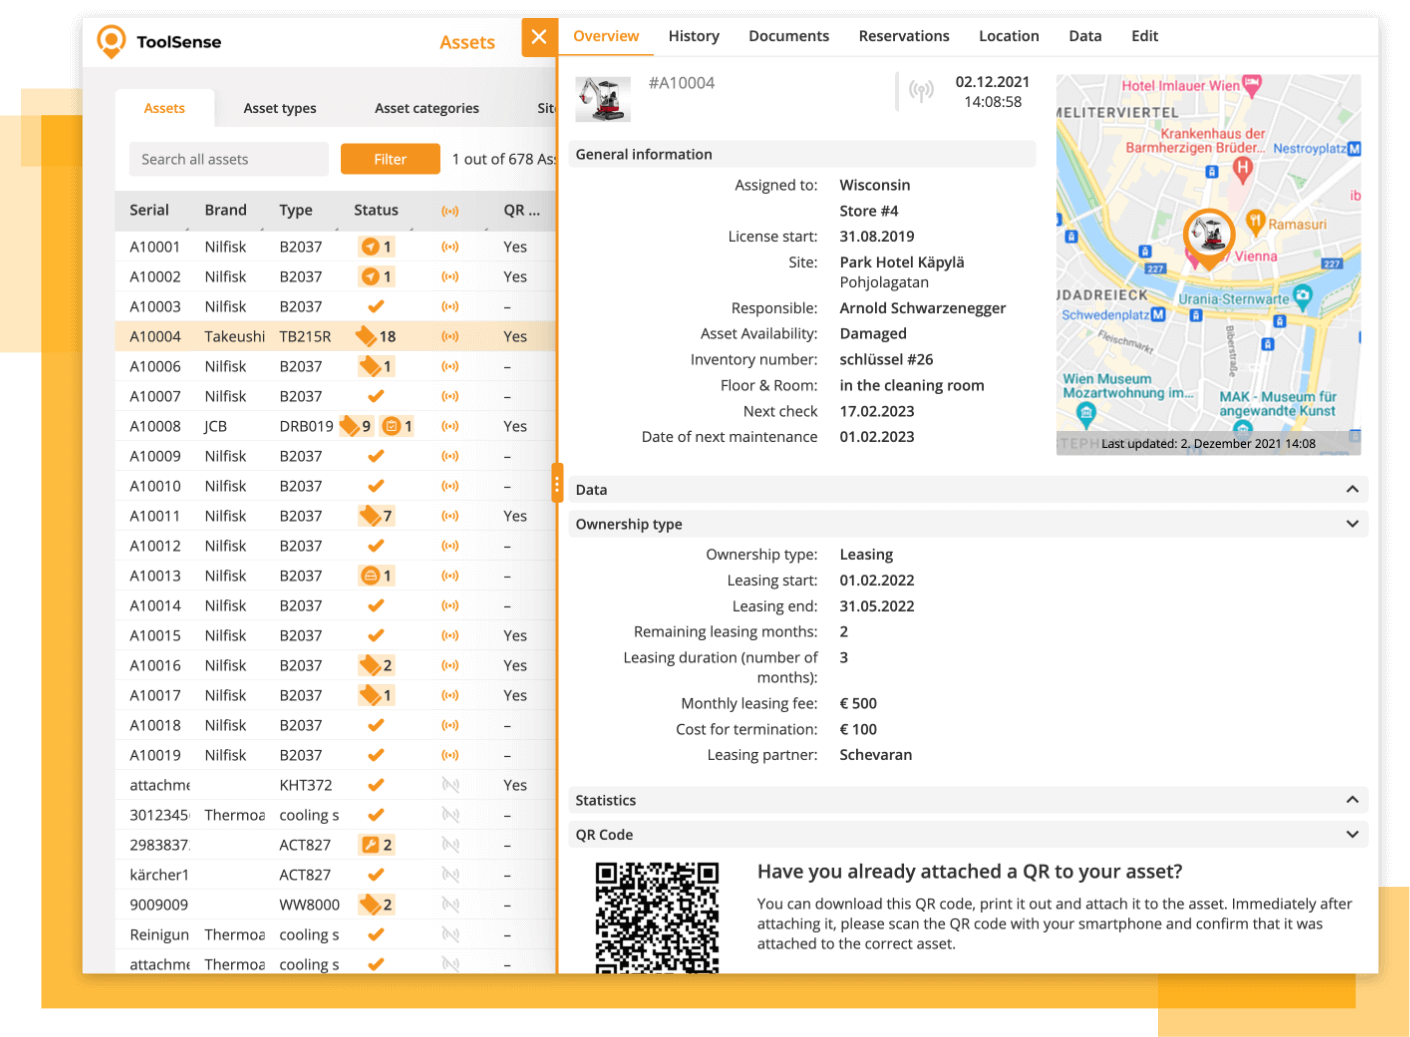Click the orange Filter button
Screen dimensions: 1410x1037
tap(390, 159)
